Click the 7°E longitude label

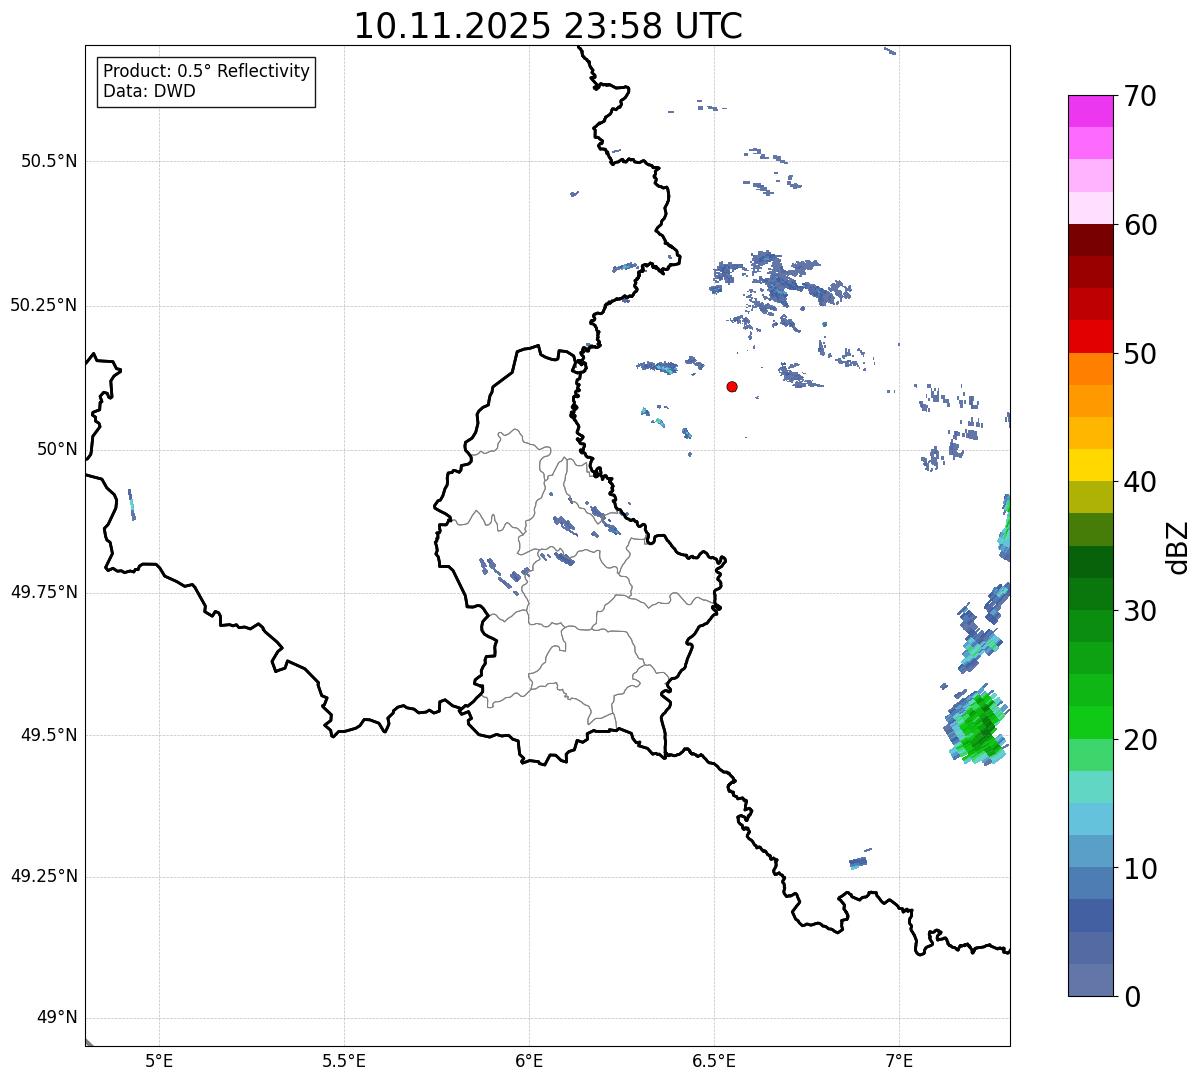(899, 1061)
